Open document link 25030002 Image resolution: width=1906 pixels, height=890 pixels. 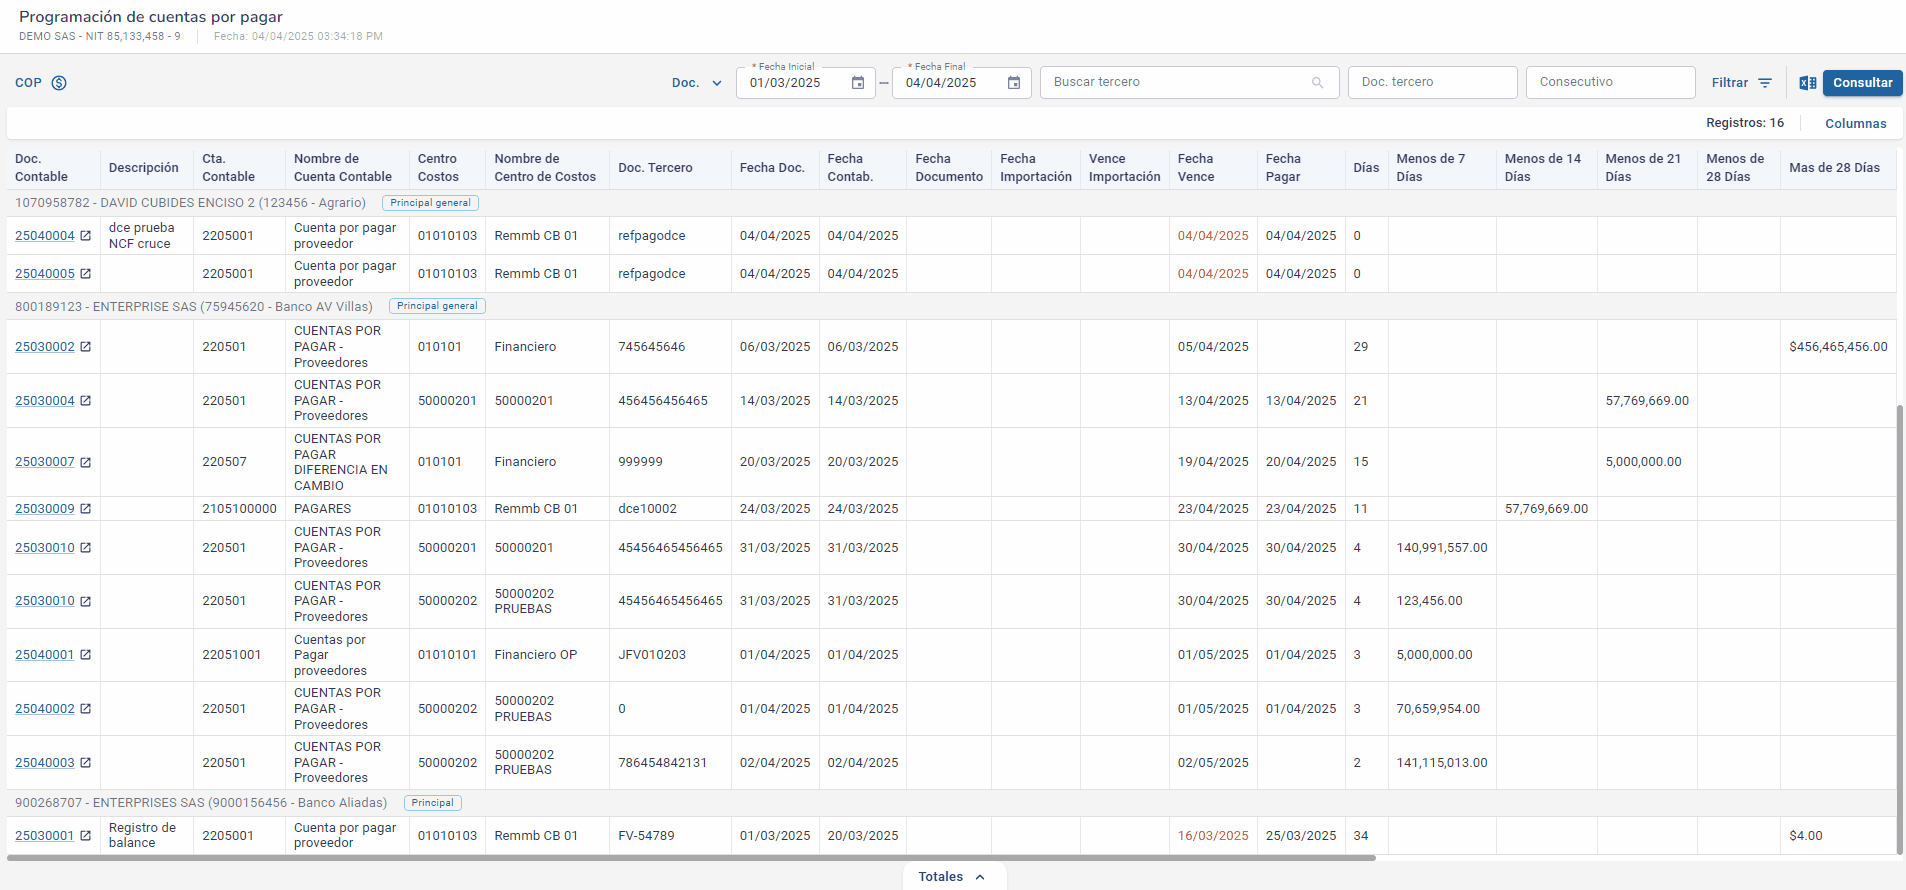[45, 347]
